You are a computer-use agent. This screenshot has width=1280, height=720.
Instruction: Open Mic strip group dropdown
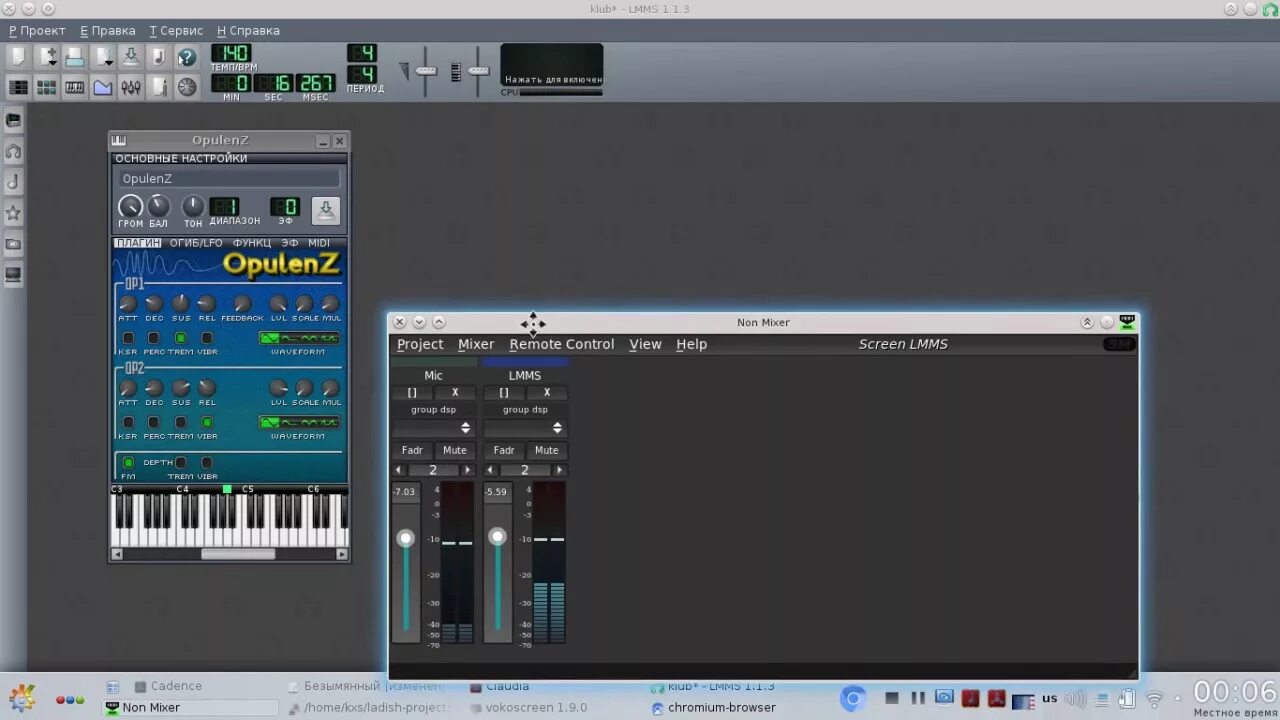point(433,428)
